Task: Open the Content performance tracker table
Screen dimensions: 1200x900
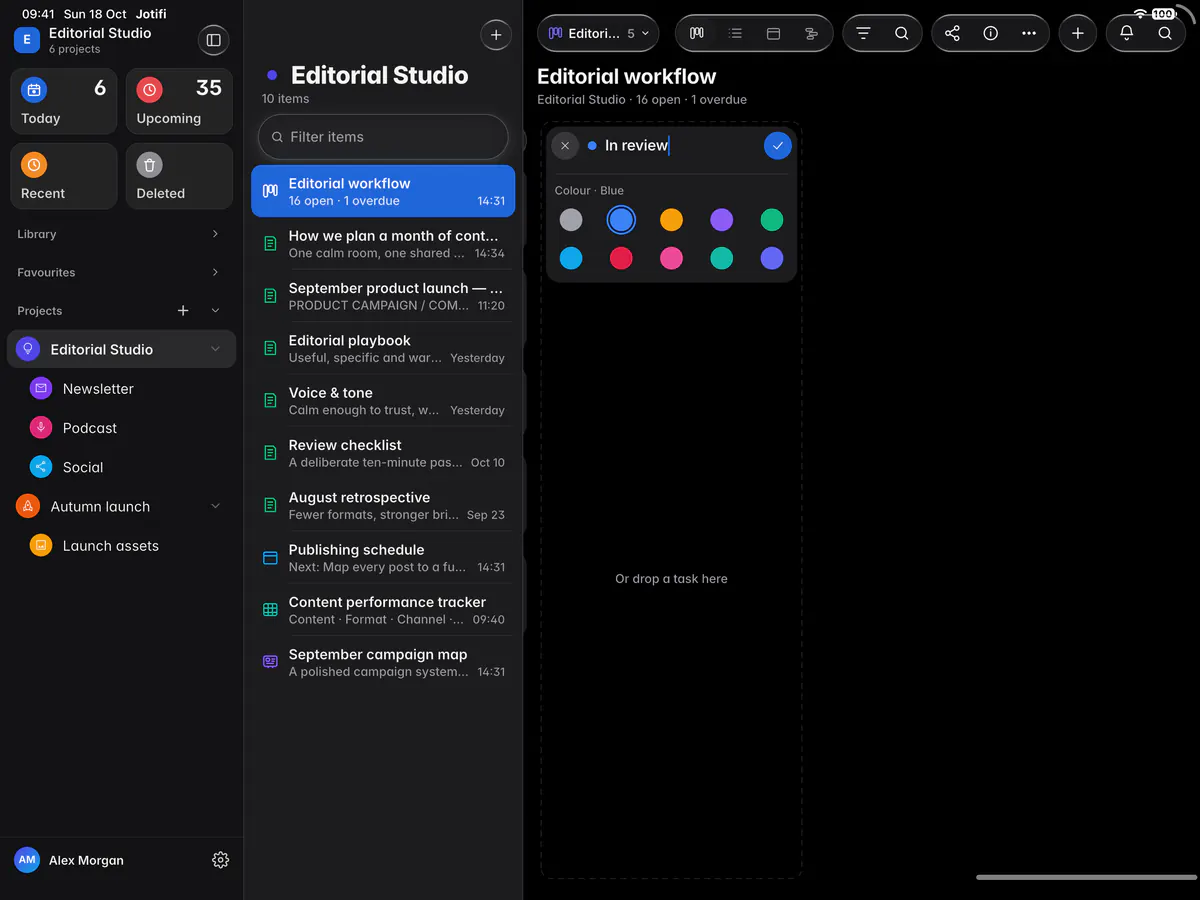Action: click(x=383, y=610)
